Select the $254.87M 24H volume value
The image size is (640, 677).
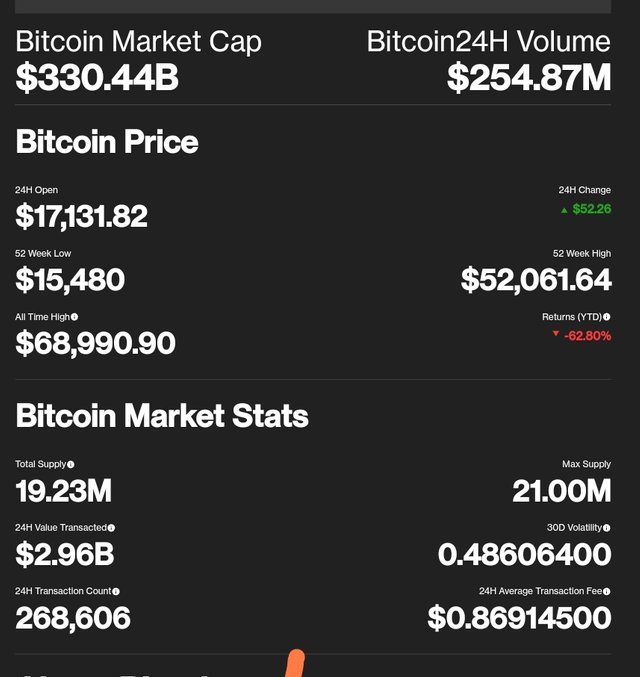coord(529,78)
